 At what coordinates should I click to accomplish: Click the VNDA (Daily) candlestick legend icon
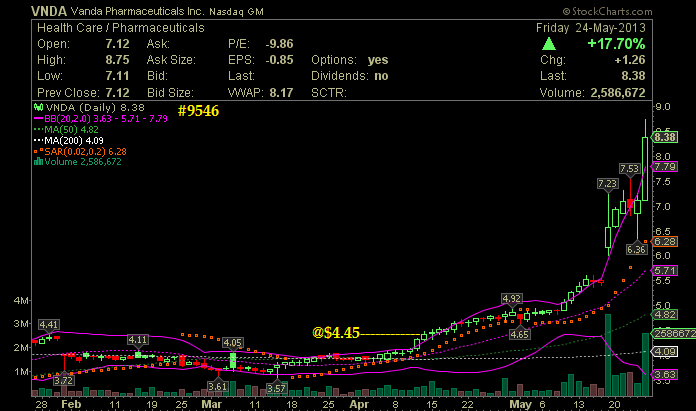click(x=39, y=106)
